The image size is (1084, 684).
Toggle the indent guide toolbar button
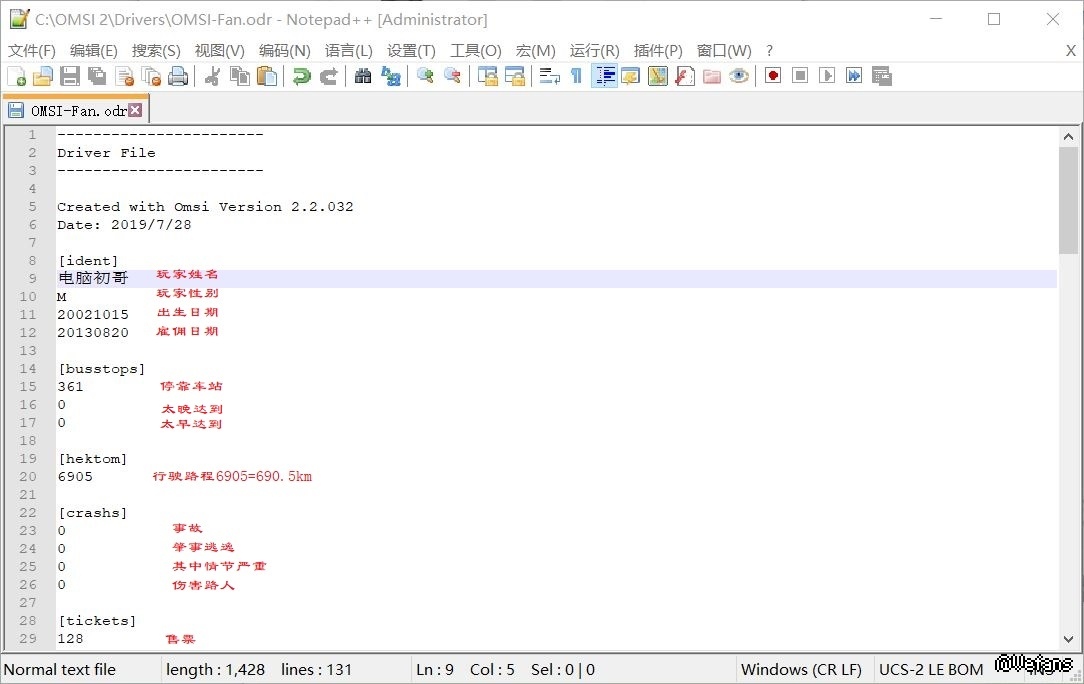604,76
